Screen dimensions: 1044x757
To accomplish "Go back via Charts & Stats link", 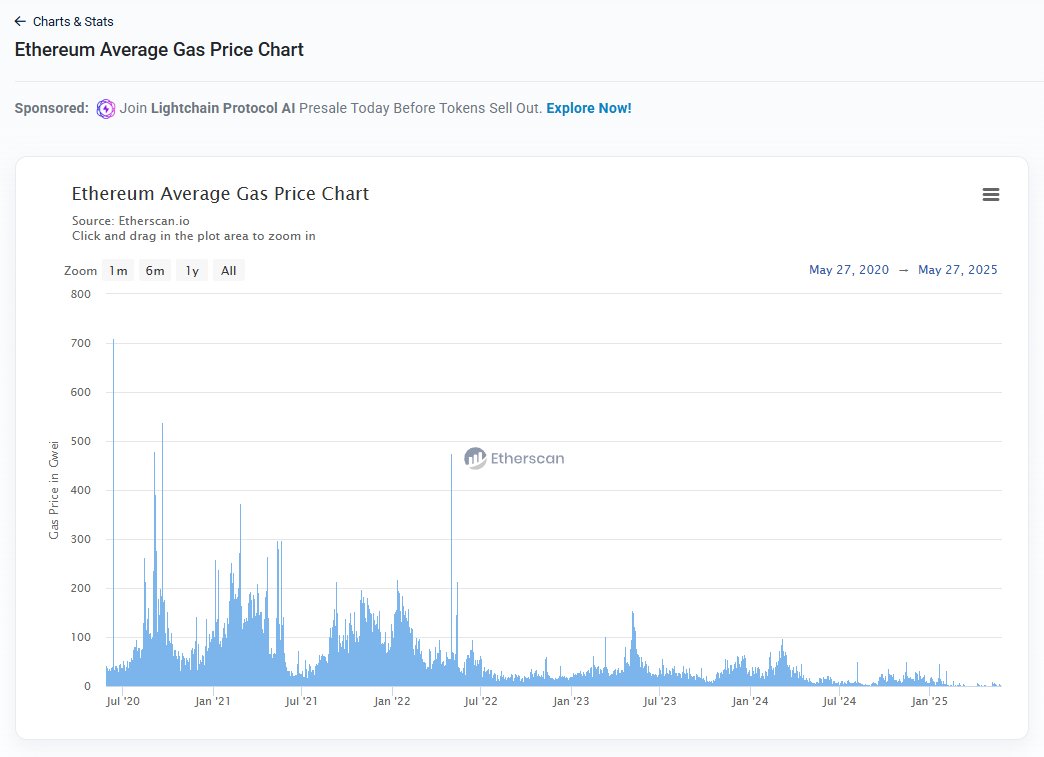I will click(x=73, y=21).
